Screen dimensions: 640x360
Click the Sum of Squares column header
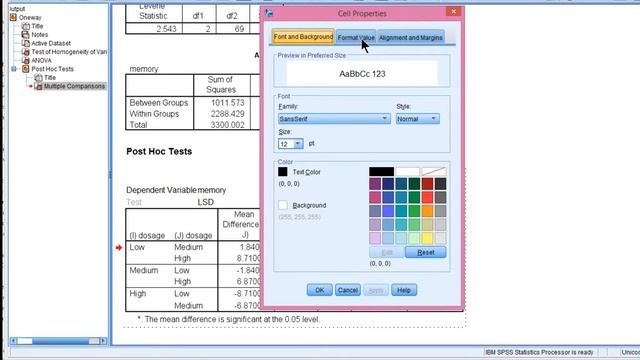(221, 84)
